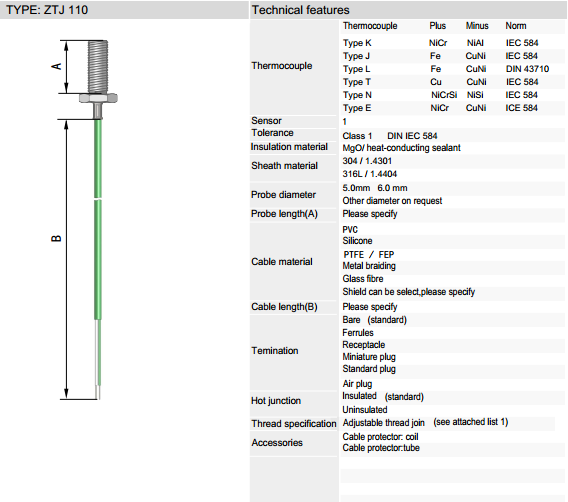The height and width of the screenshot is (502, 568).
Task: Click the 'Temination' row label
Action: [275, 351]
